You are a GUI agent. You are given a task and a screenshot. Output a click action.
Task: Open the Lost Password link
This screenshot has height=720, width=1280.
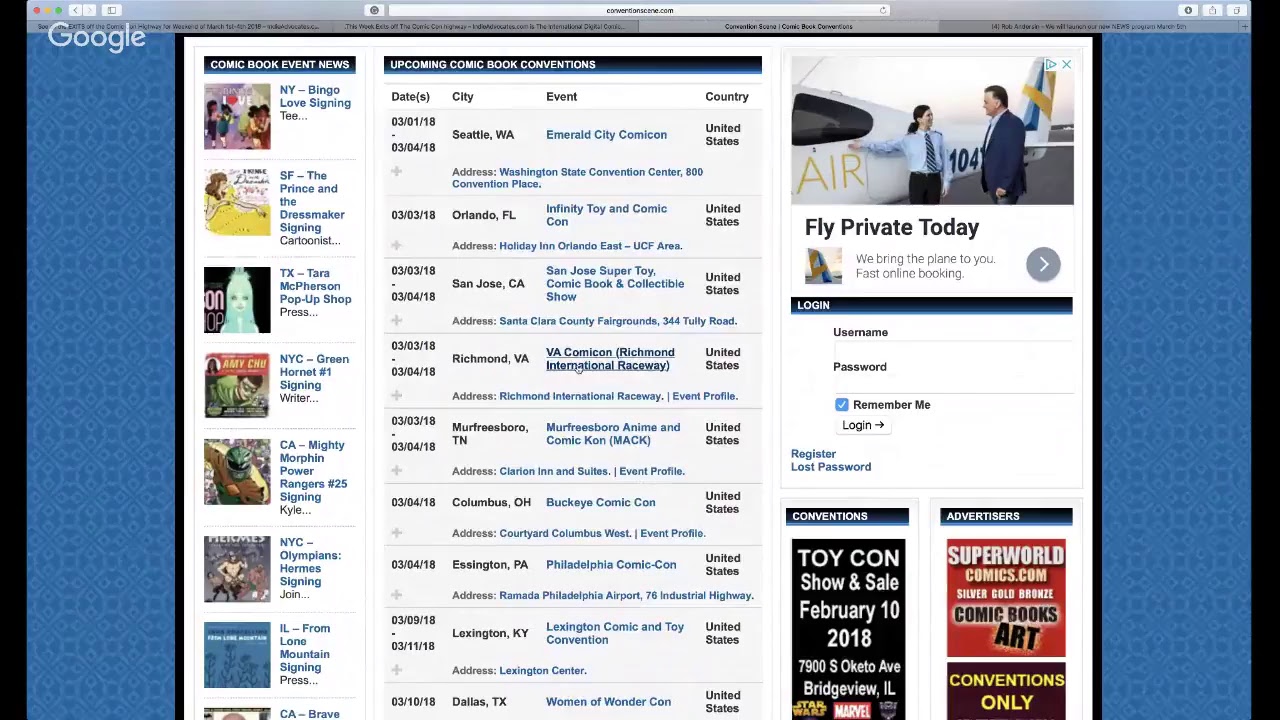pyautogui.click(x=831, y=467)
